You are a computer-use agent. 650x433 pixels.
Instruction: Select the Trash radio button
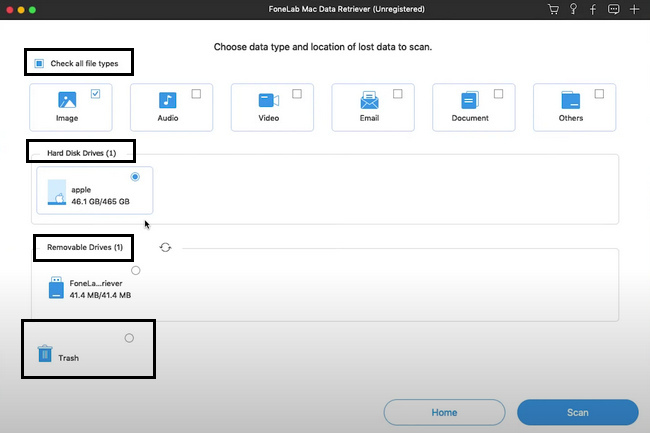[129, 338]
